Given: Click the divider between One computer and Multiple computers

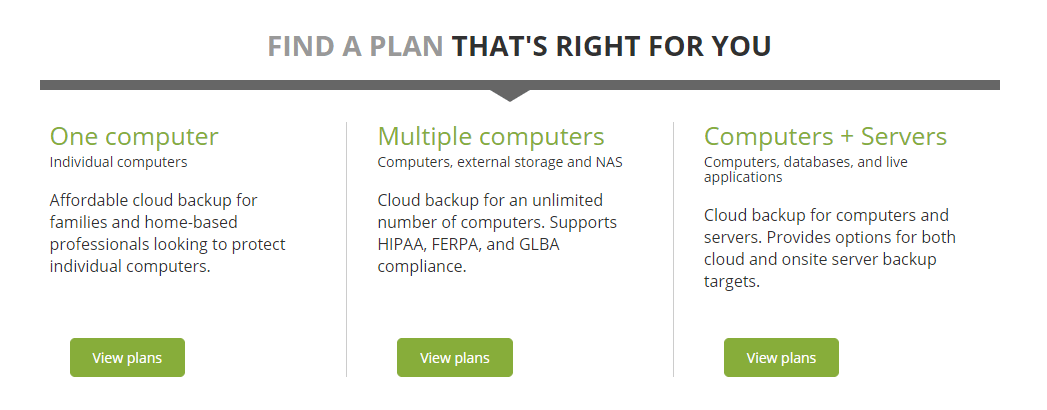Looking at the screenshot, I should [x=347, y=249].
